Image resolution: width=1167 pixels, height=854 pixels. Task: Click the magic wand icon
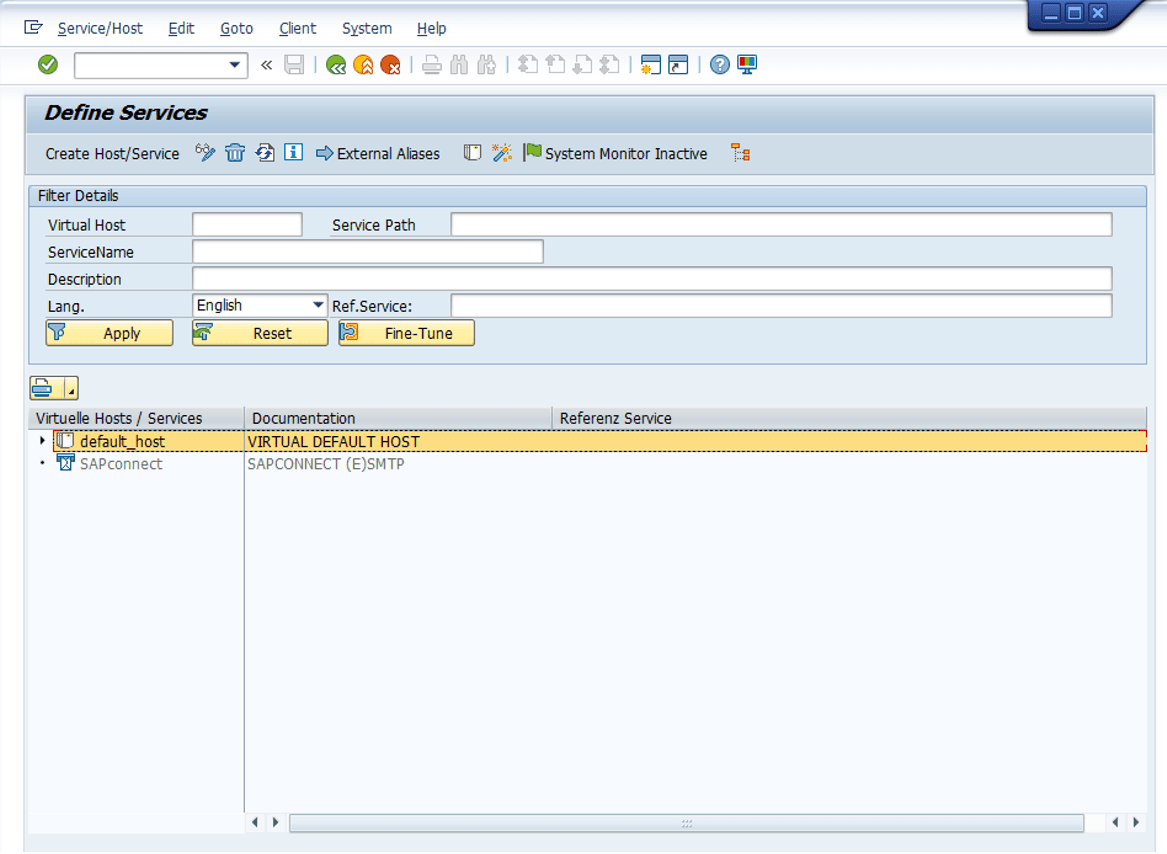click(502, 153)
